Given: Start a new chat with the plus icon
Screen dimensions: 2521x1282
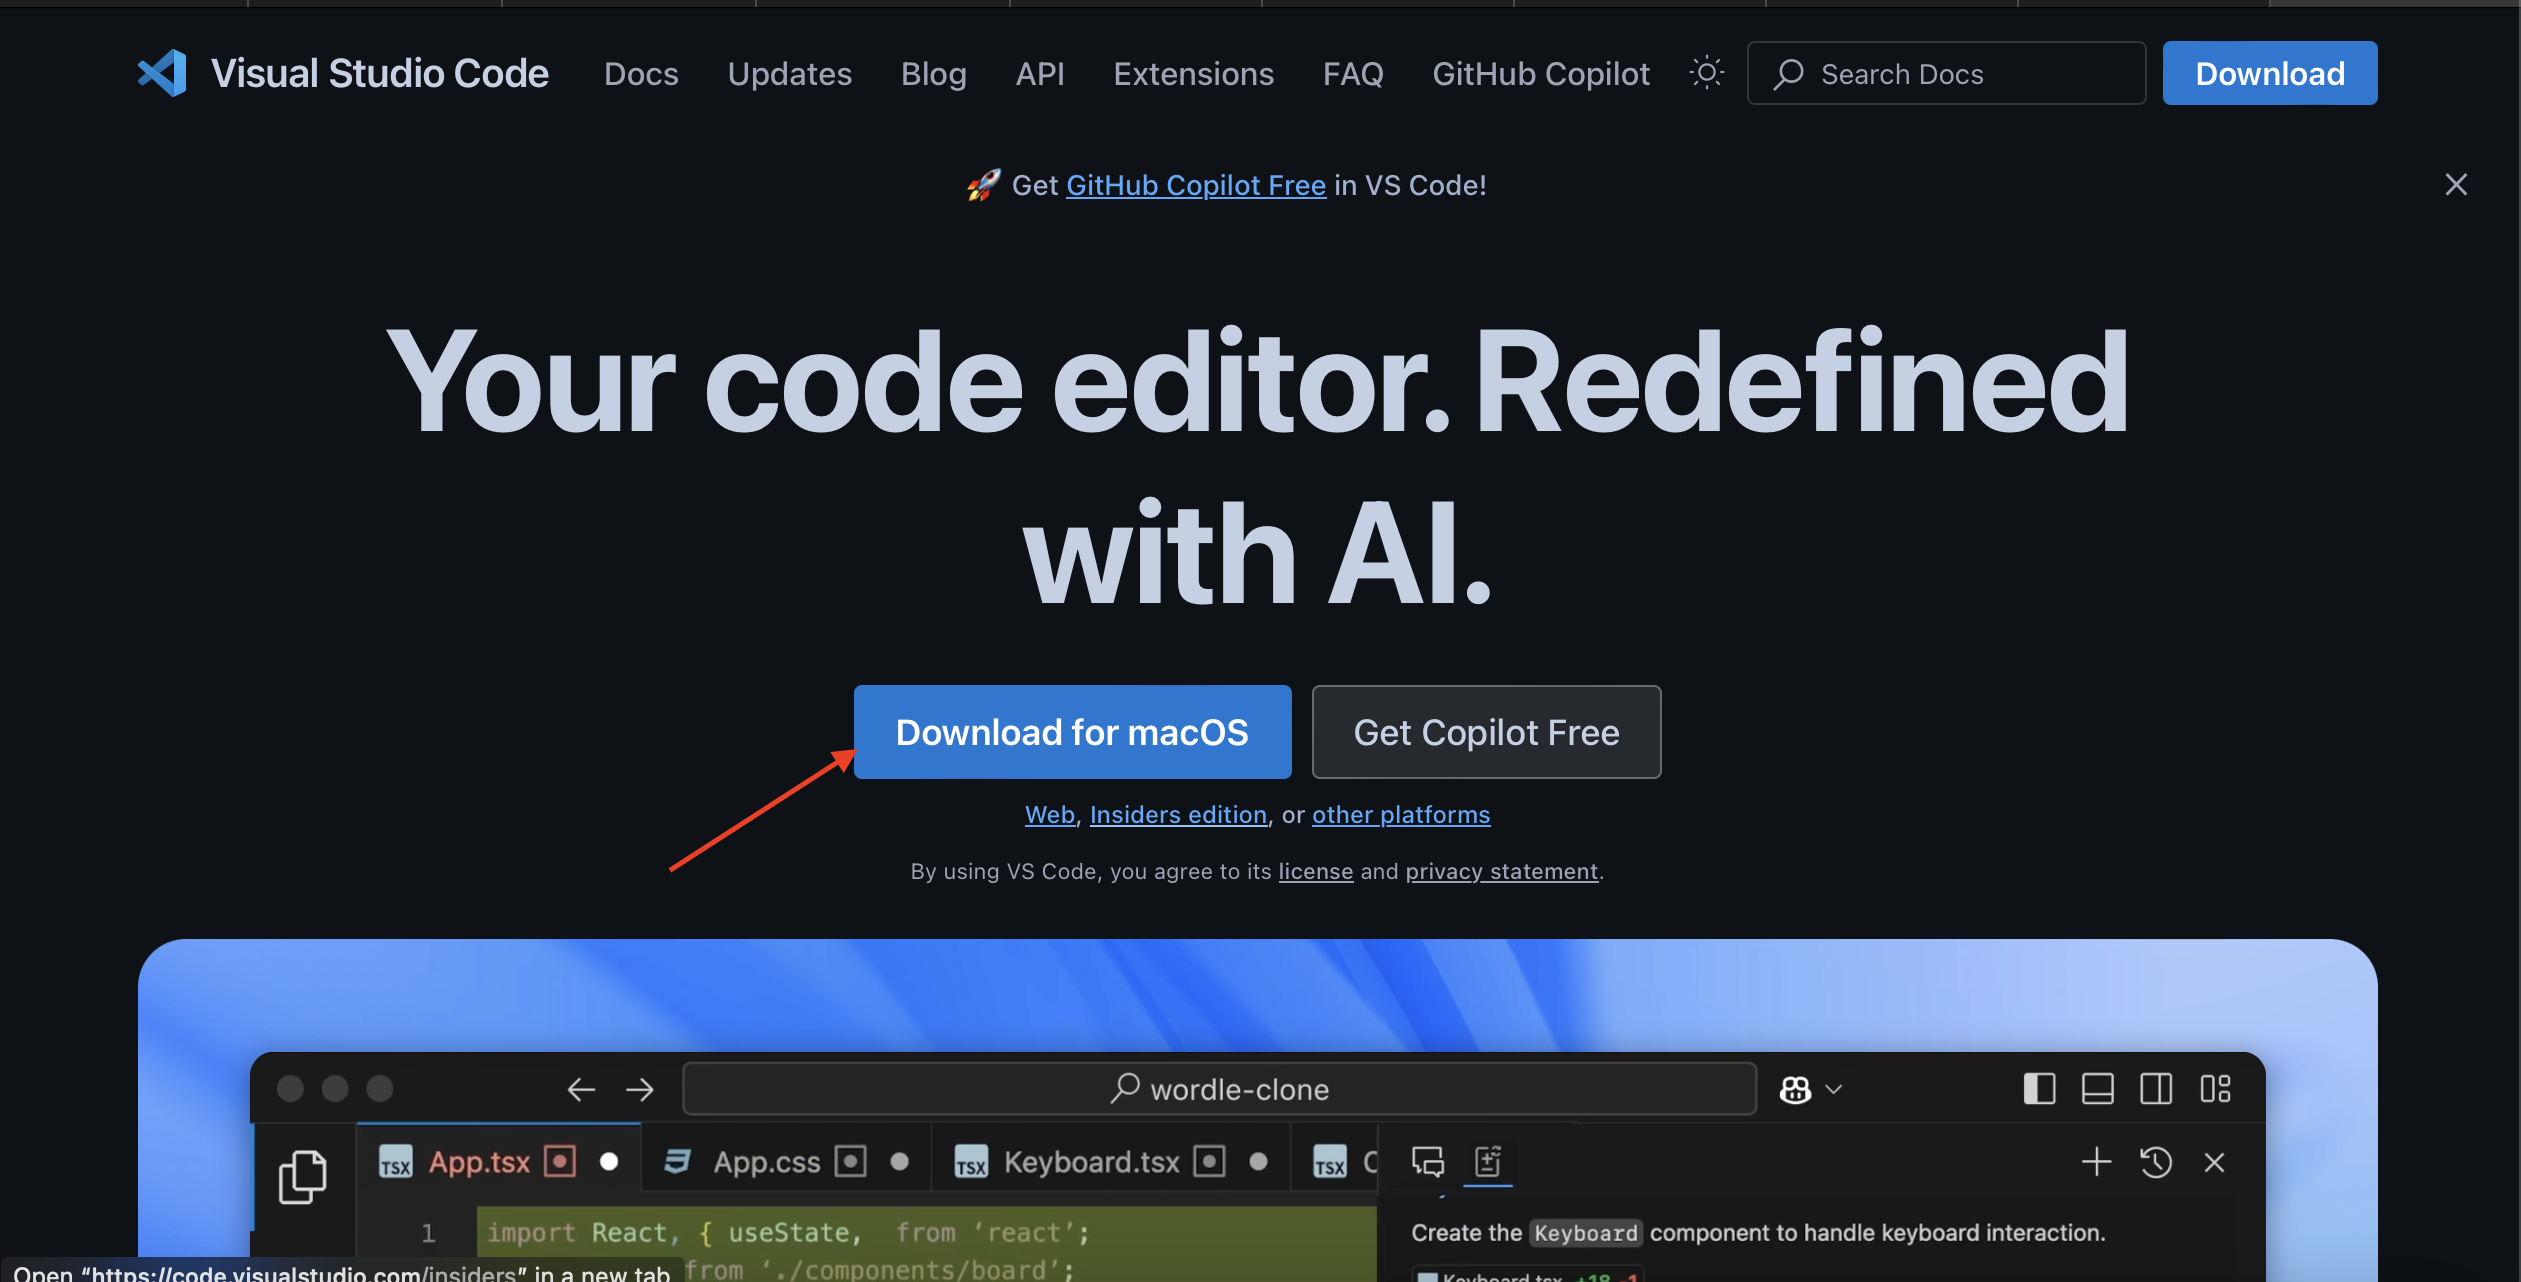Looking at the screenshot, I should point(2096,1162).
